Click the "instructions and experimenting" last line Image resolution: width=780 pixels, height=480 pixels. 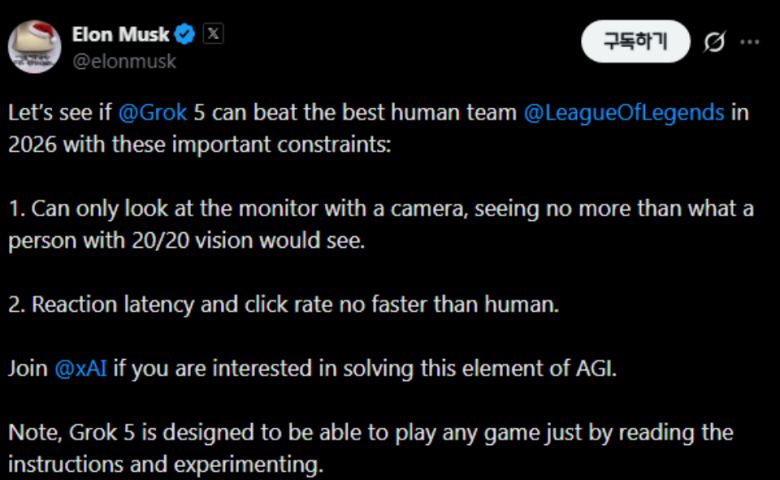pyautogui.click(x=166, y=465)
